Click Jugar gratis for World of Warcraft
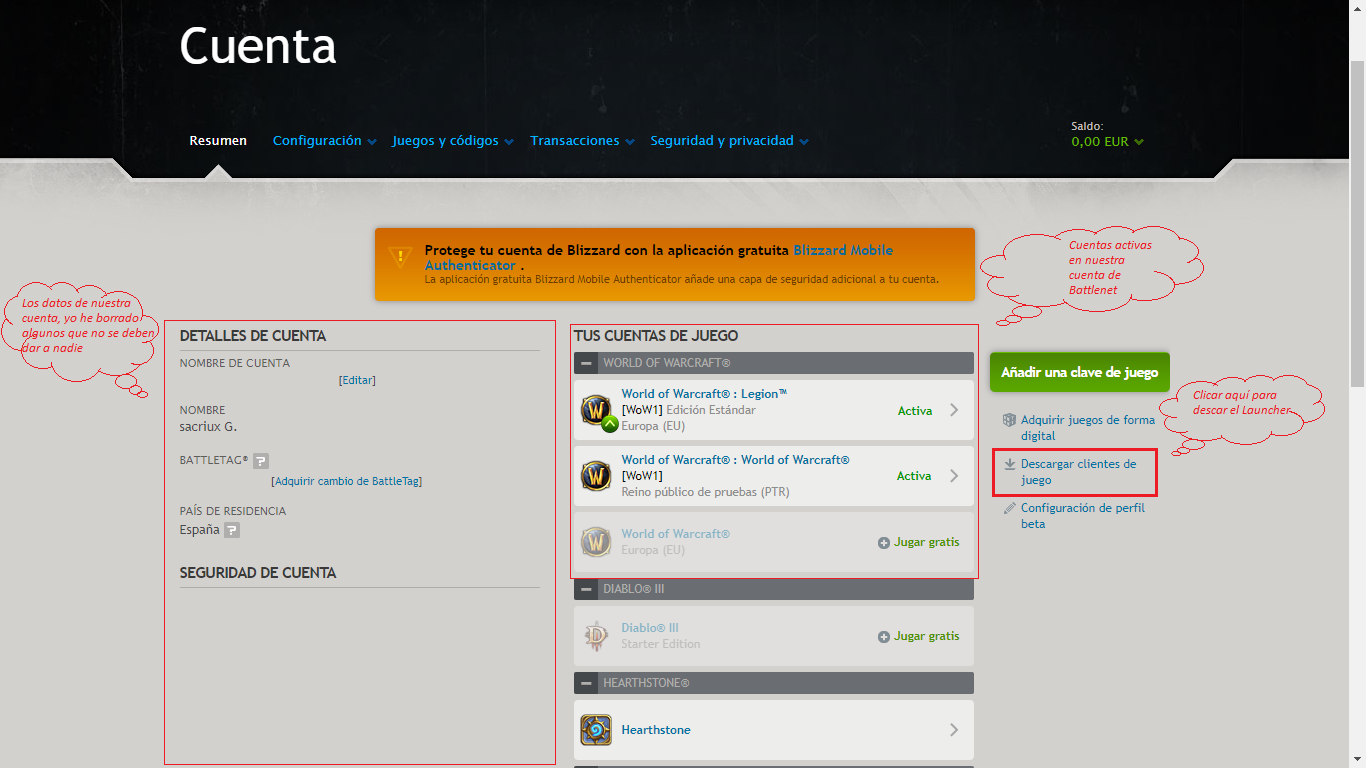The image size is (1366, 768). [x=919, y=542]
